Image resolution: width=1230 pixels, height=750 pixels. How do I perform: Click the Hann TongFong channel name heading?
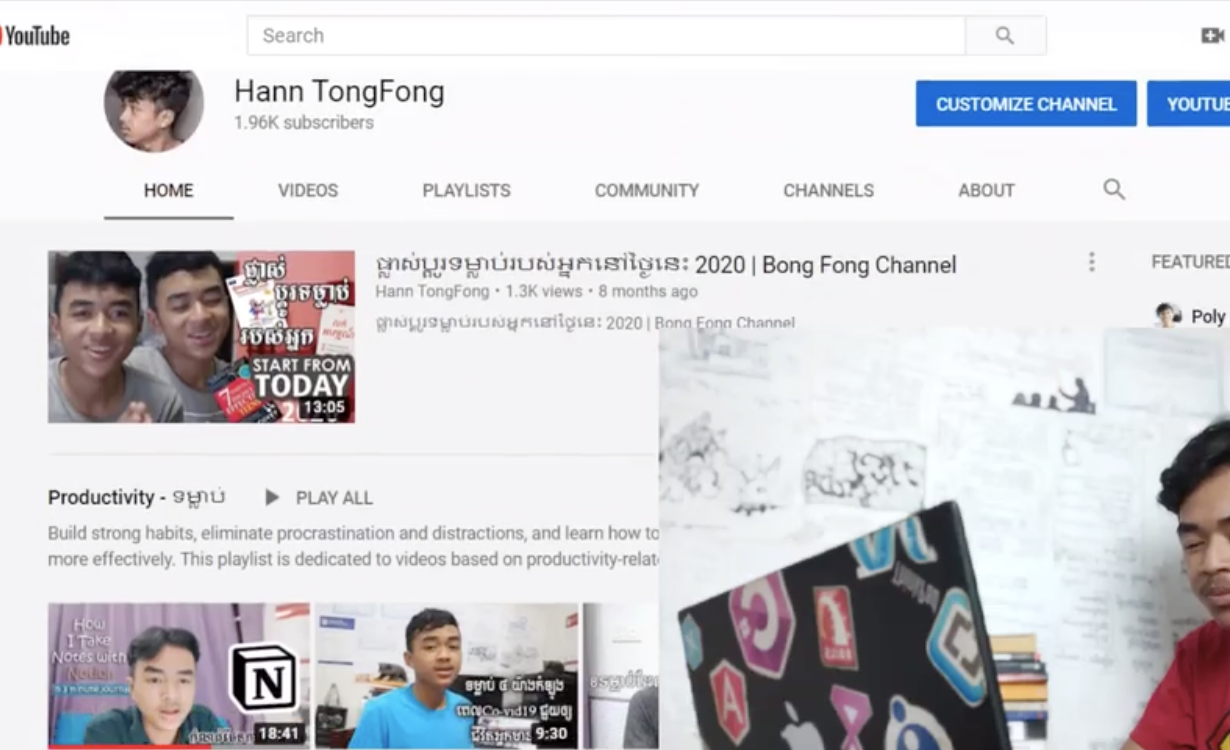(x=339, y=92)
